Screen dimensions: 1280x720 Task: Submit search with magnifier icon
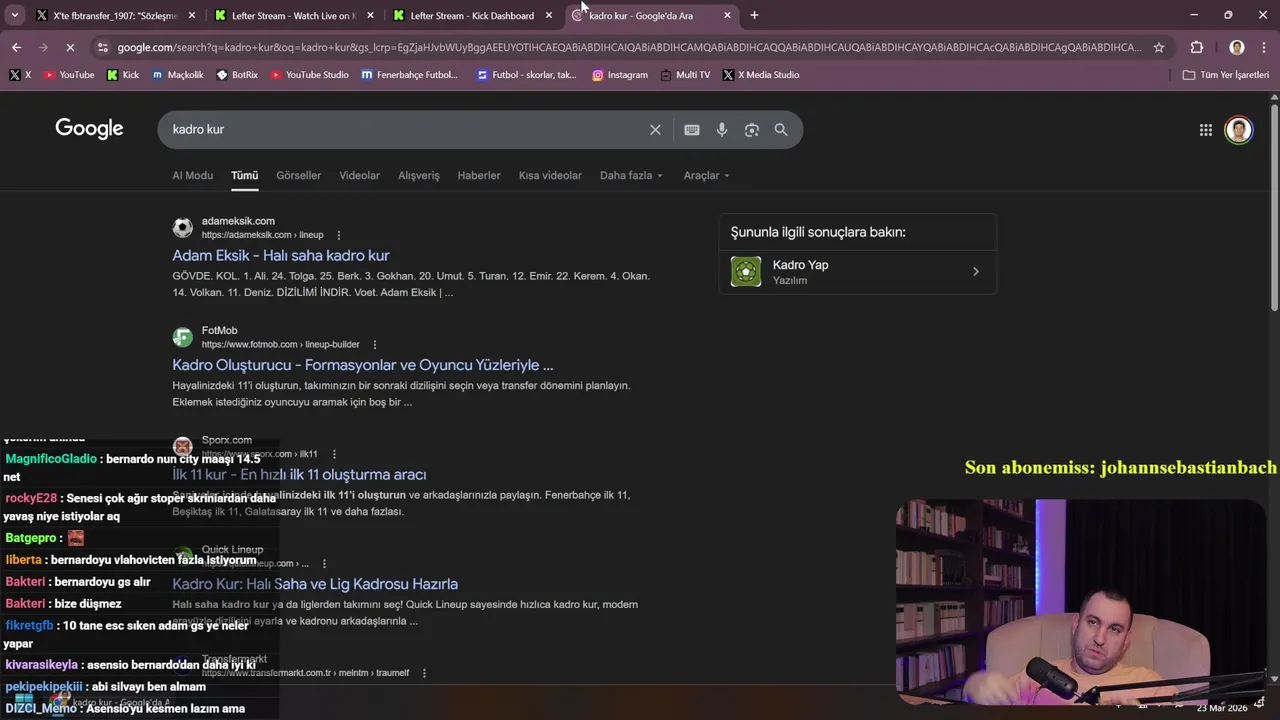(x=781, y=130)
